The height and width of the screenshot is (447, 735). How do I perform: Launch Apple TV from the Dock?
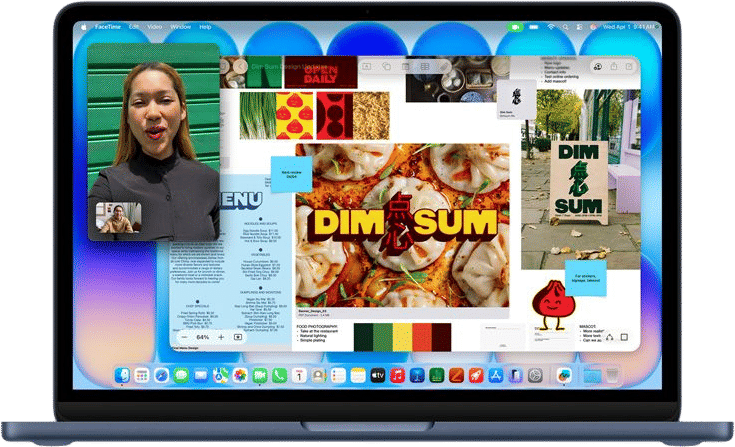378,375
